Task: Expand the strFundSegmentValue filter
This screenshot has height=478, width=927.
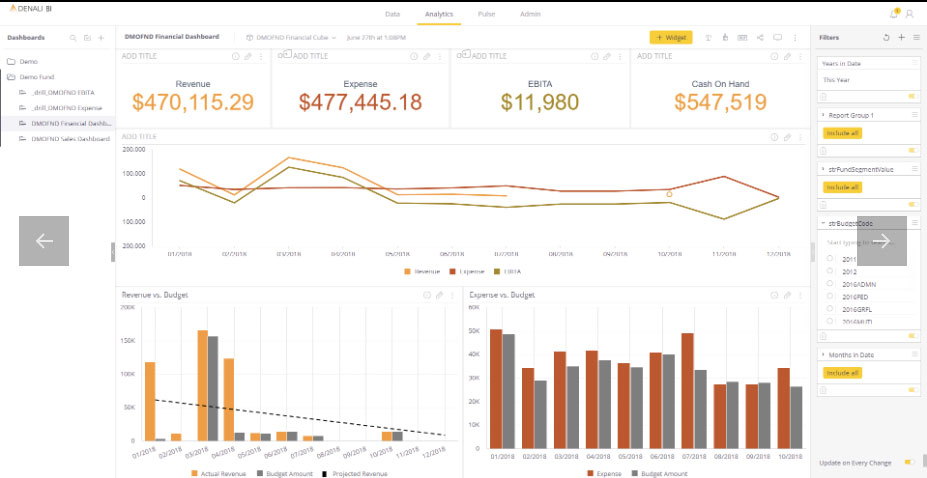Action: [824, 169]
